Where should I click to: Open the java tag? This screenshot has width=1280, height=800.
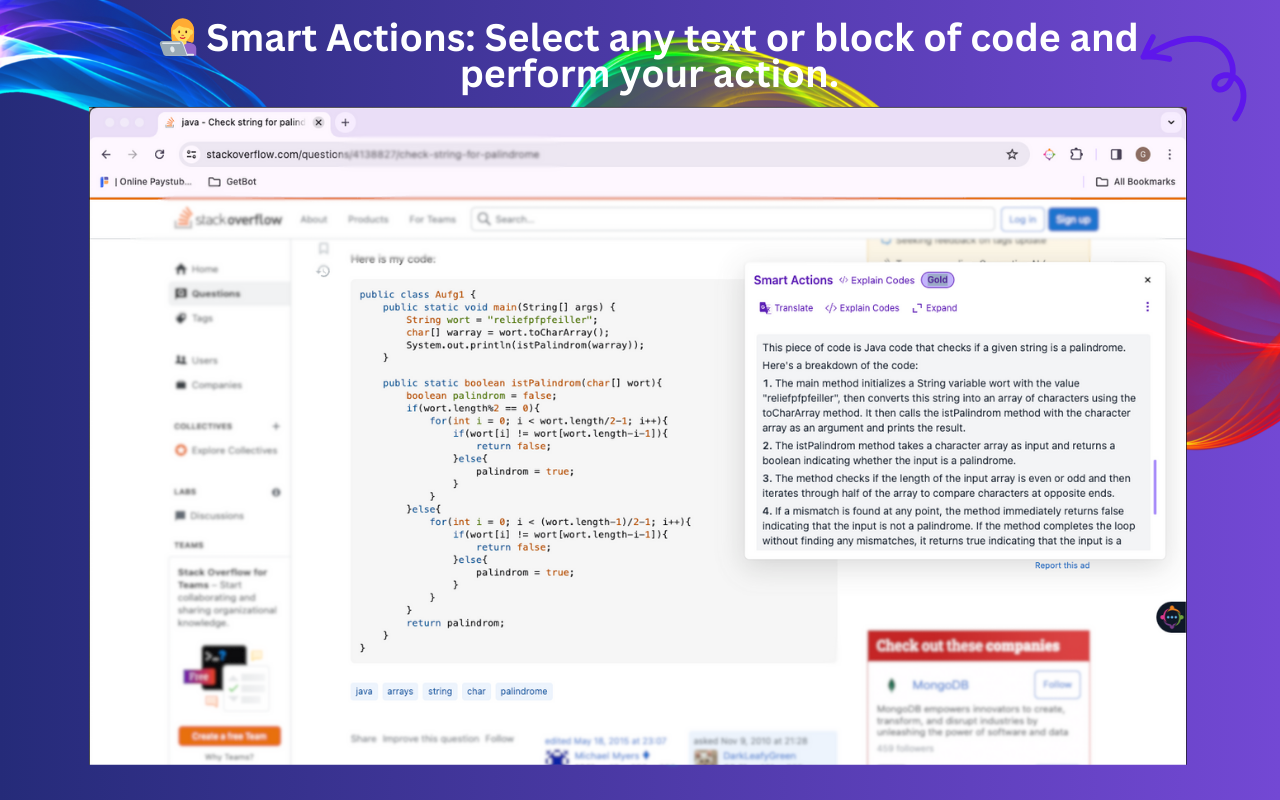click(x=364, y=691)
